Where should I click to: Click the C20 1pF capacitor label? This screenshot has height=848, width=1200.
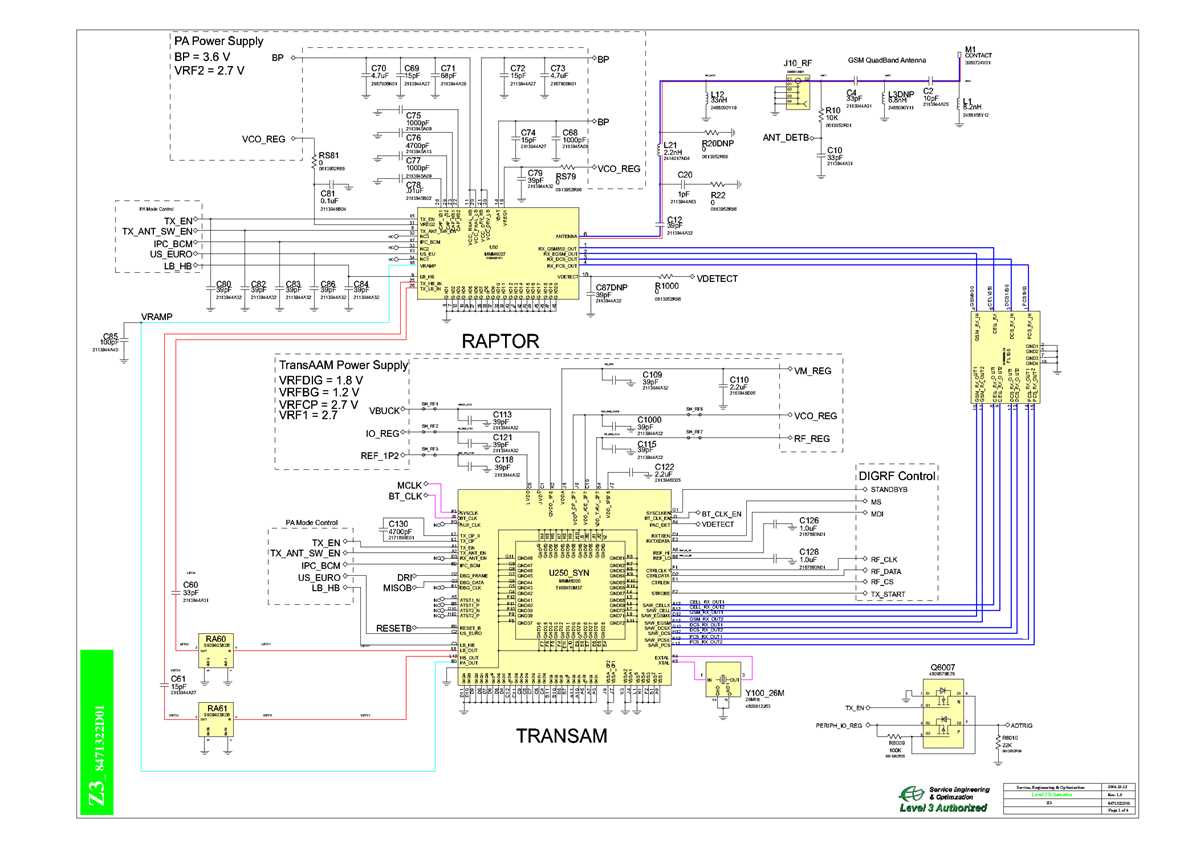pyautogui.click(x=686, y=183)
